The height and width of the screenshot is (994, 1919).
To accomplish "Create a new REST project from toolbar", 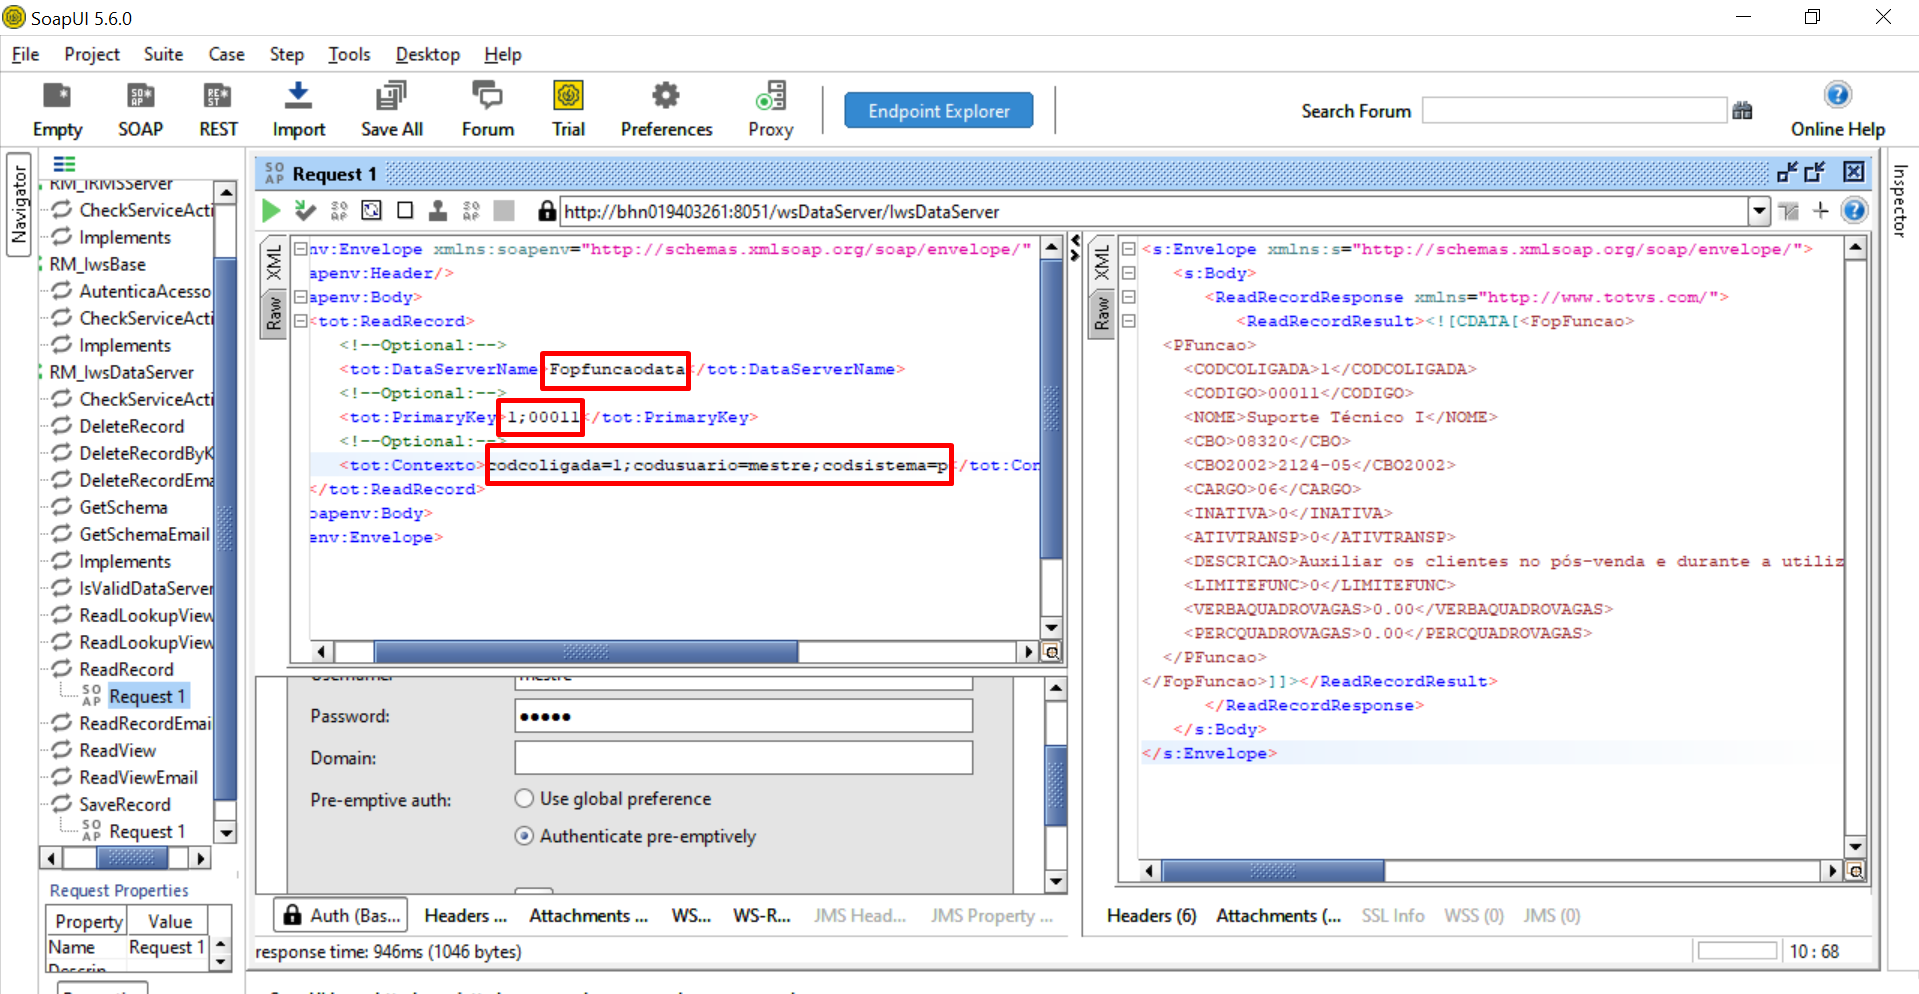I will click(218, 97).
